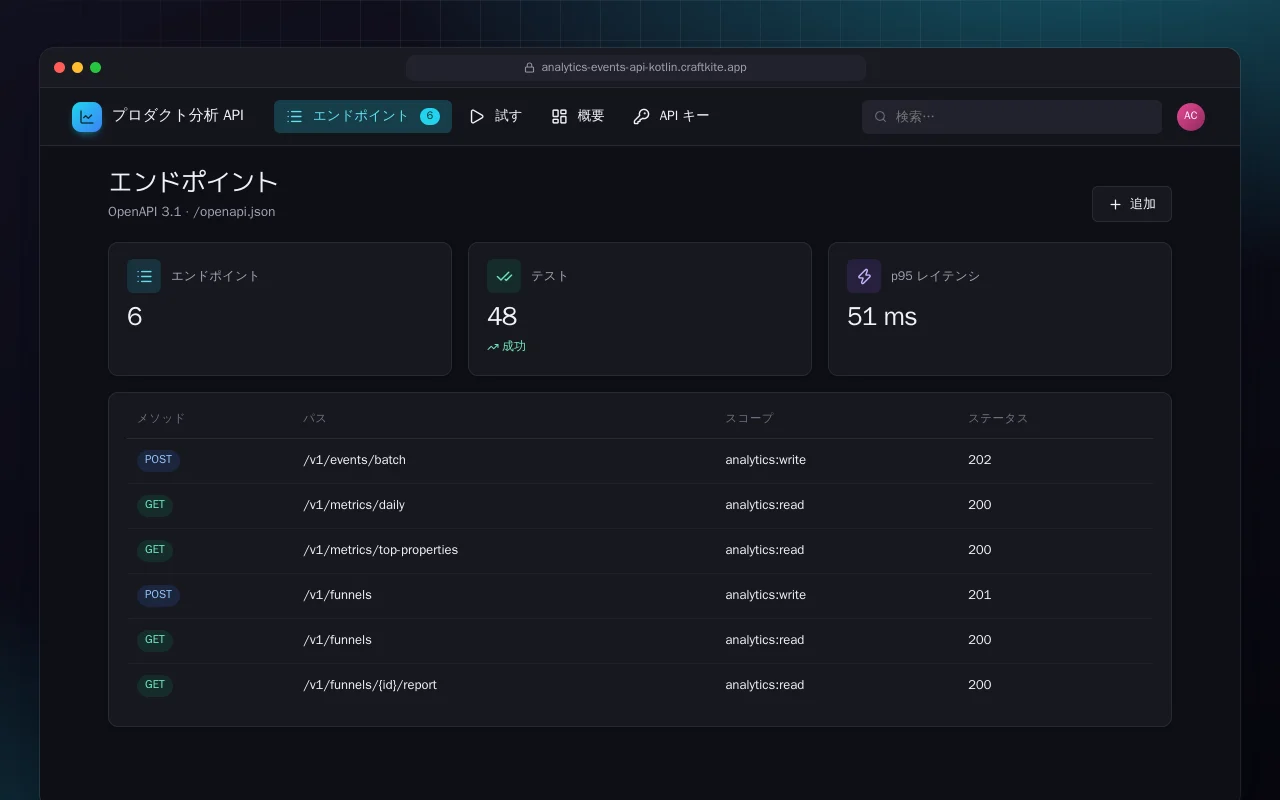Click analytics:write scope for /v1/events/batch
The height and width of the screenshot is (800, 1280).
765,460
